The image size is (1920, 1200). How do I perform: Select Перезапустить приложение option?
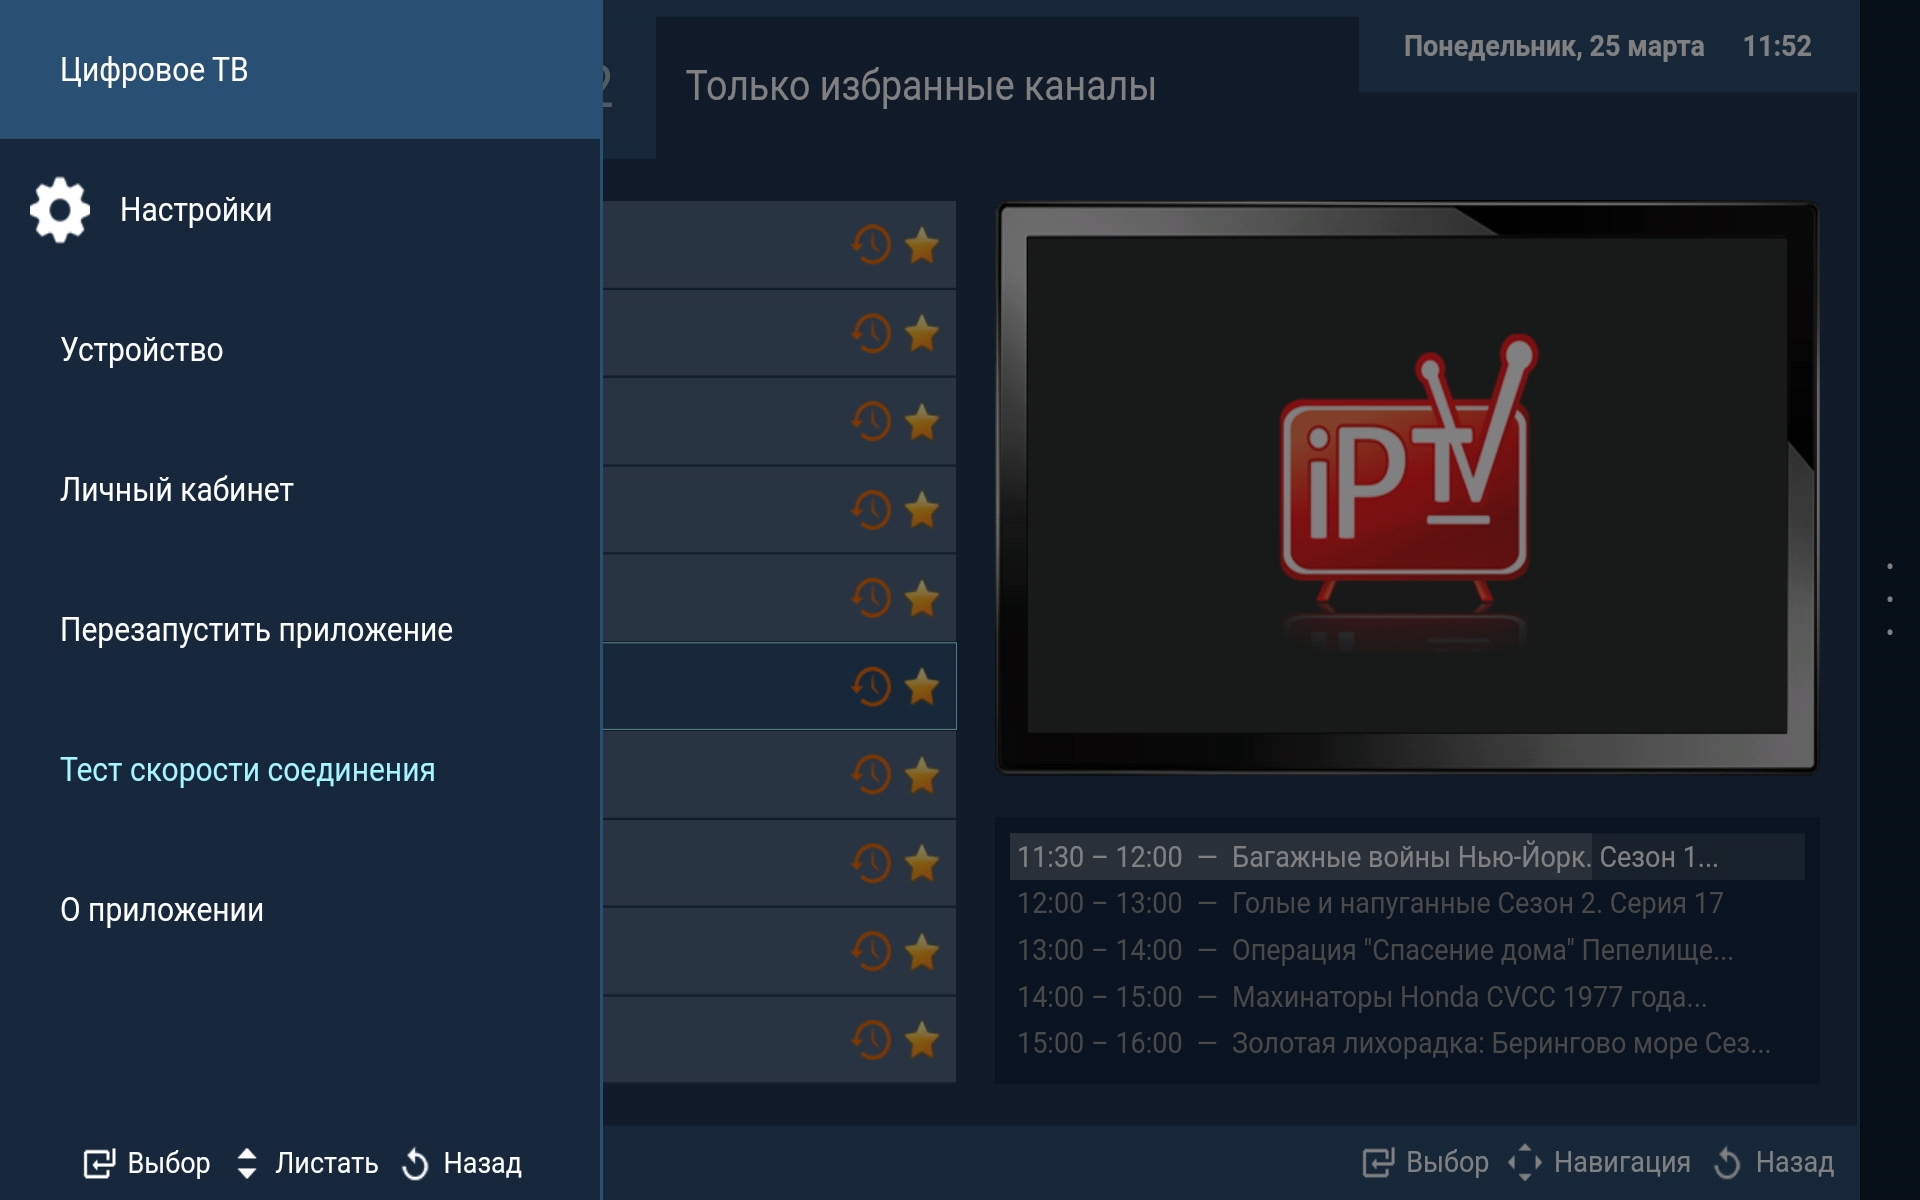click(256, 630)
